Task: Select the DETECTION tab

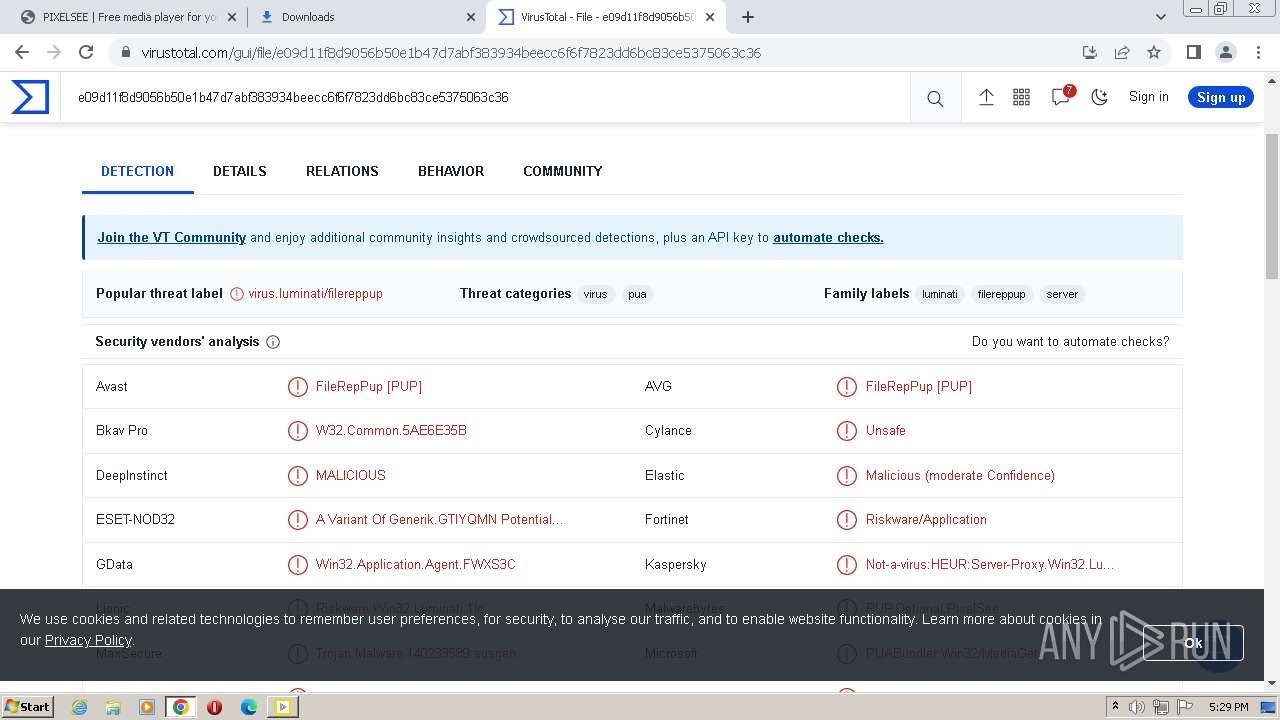Action: [137, 171]
